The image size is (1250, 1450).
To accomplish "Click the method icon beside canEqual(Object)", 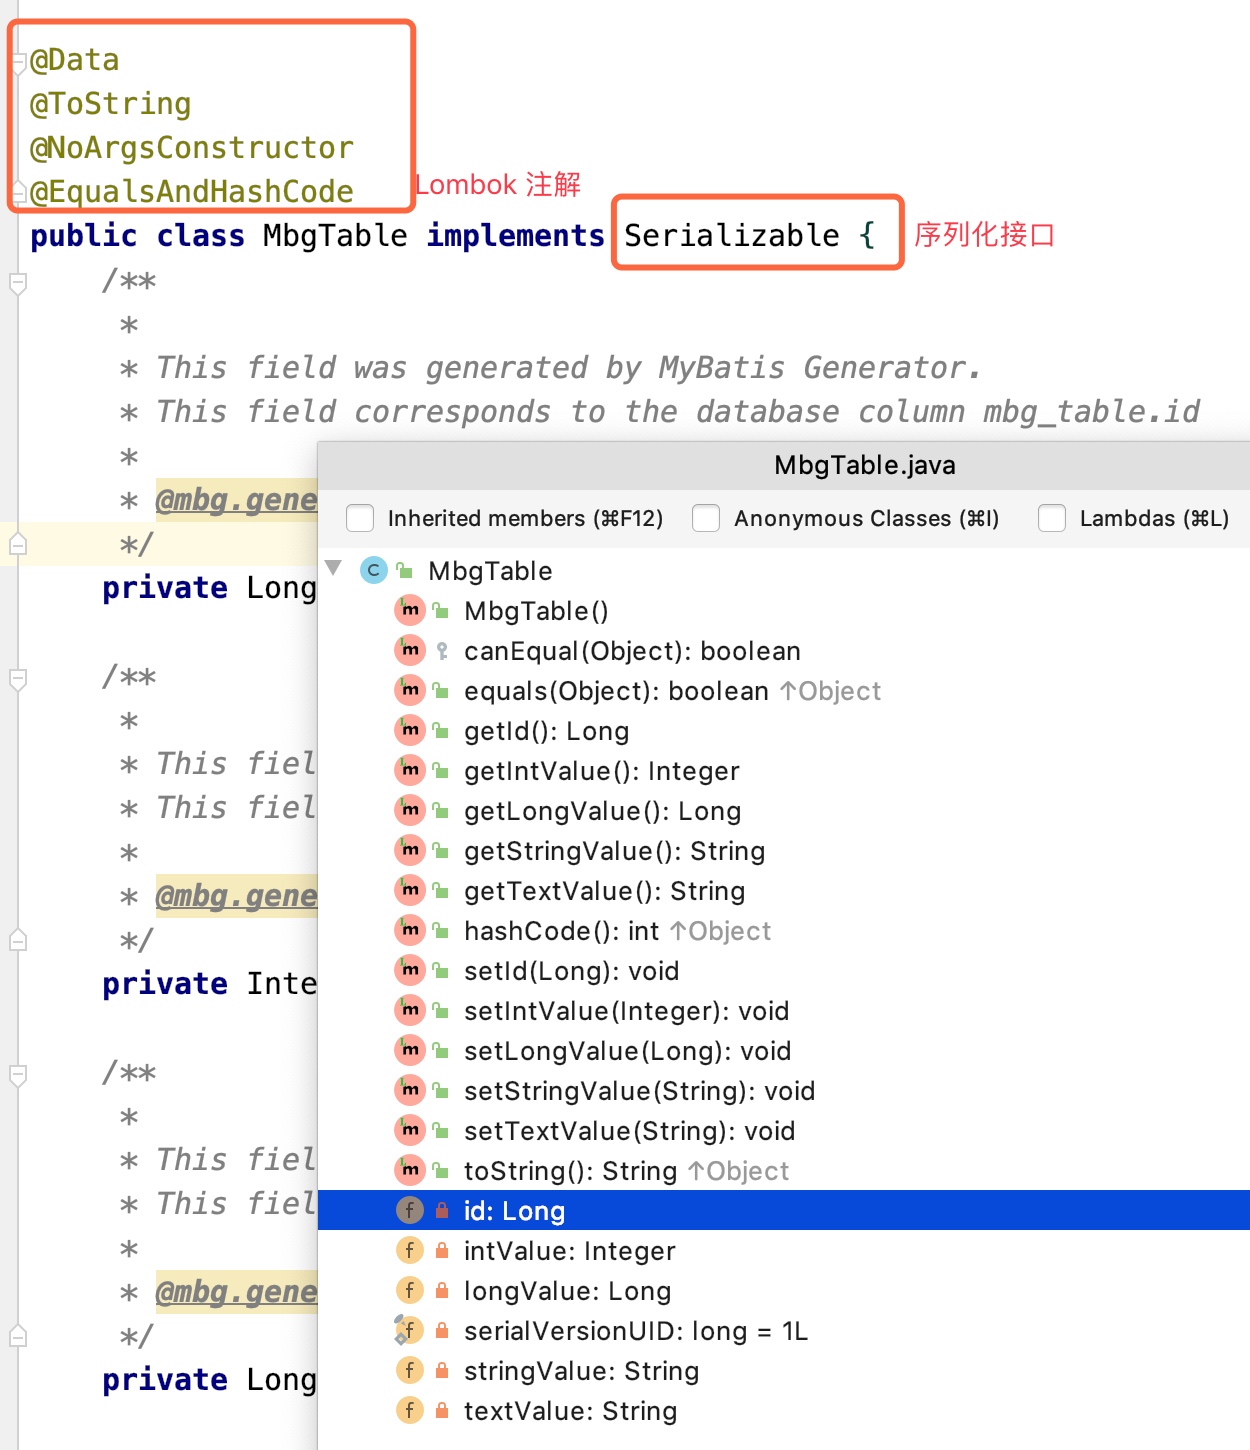I will (410, 650).
